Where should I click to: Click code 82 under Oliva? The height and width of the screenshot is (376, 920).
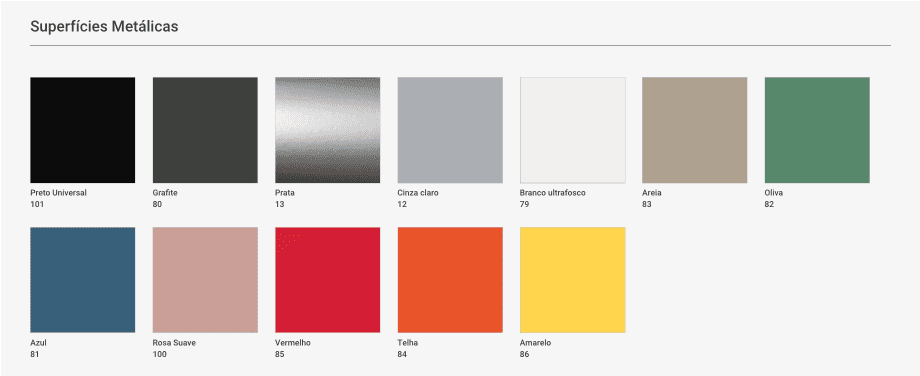coord(769,205)
